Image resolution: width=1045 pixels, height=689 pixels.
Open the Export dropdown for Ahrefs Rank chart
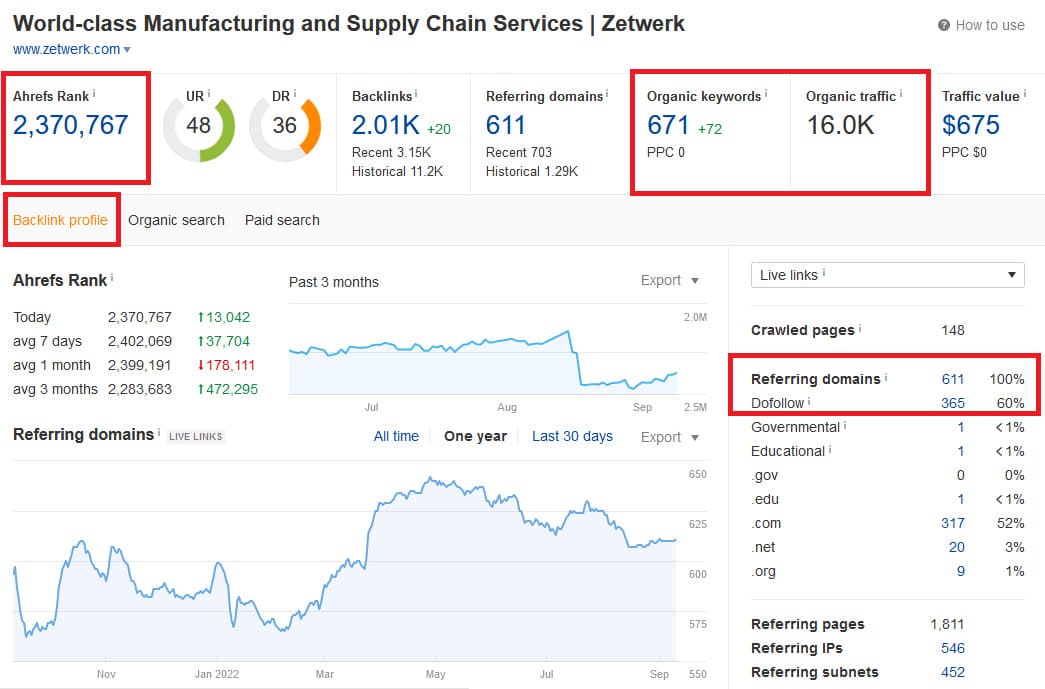(661, 281)
